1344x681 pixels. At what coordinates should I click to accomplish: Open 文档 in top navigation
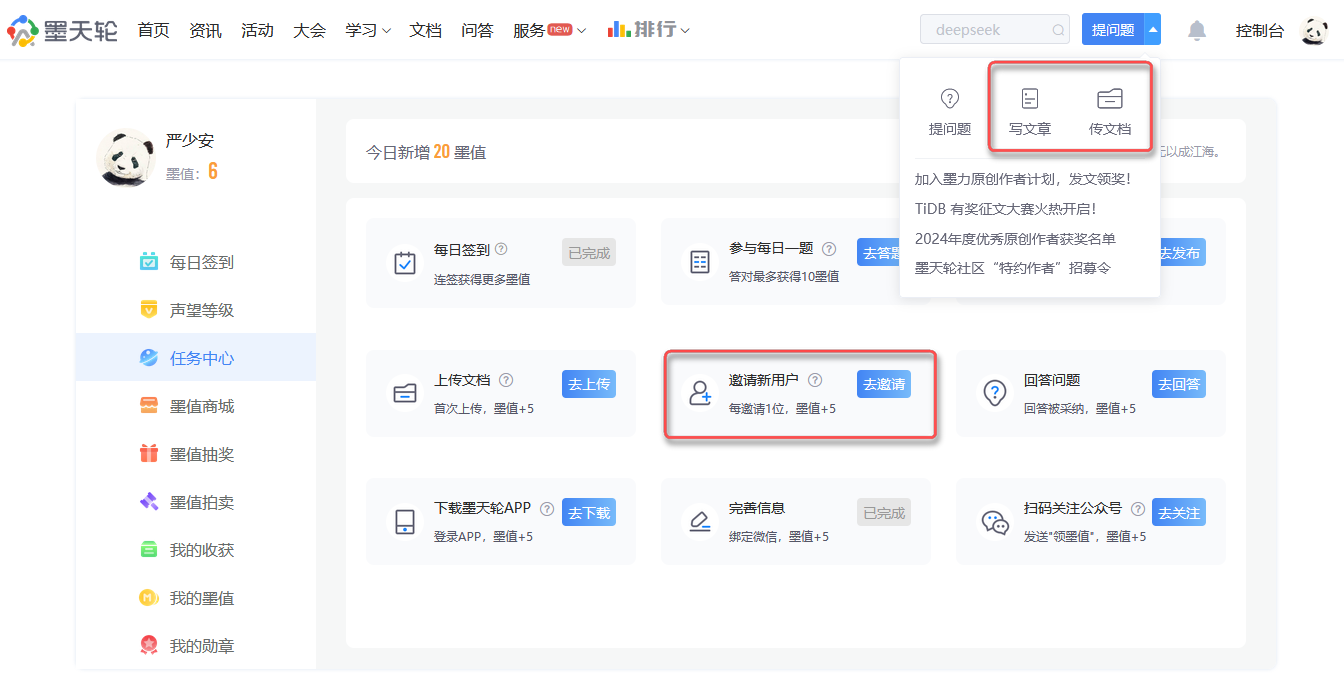point(425,30)
